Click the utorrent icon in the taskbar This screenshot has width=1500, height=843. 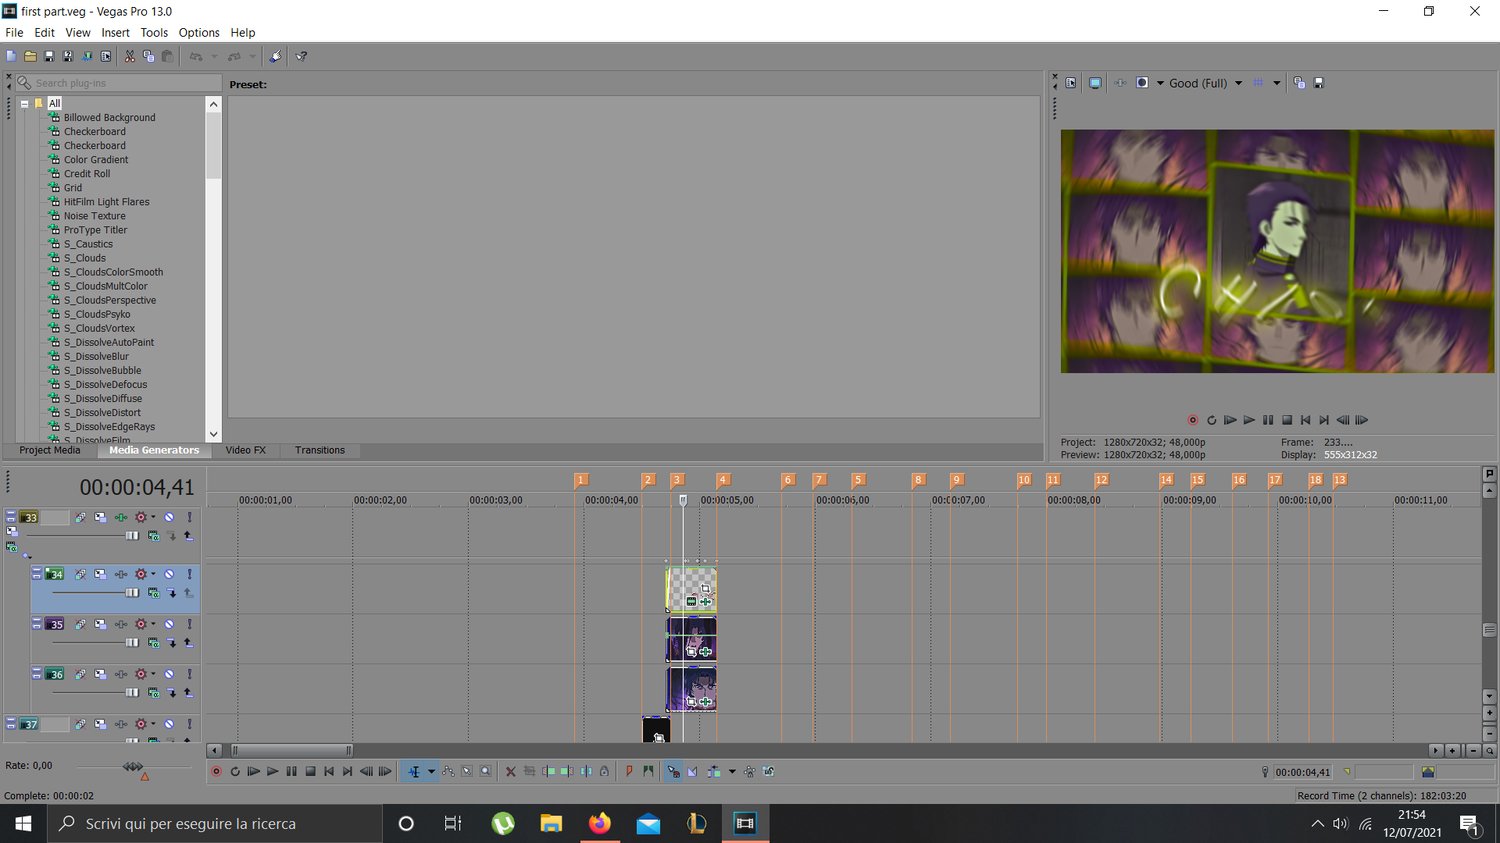[x=503, y=823]
